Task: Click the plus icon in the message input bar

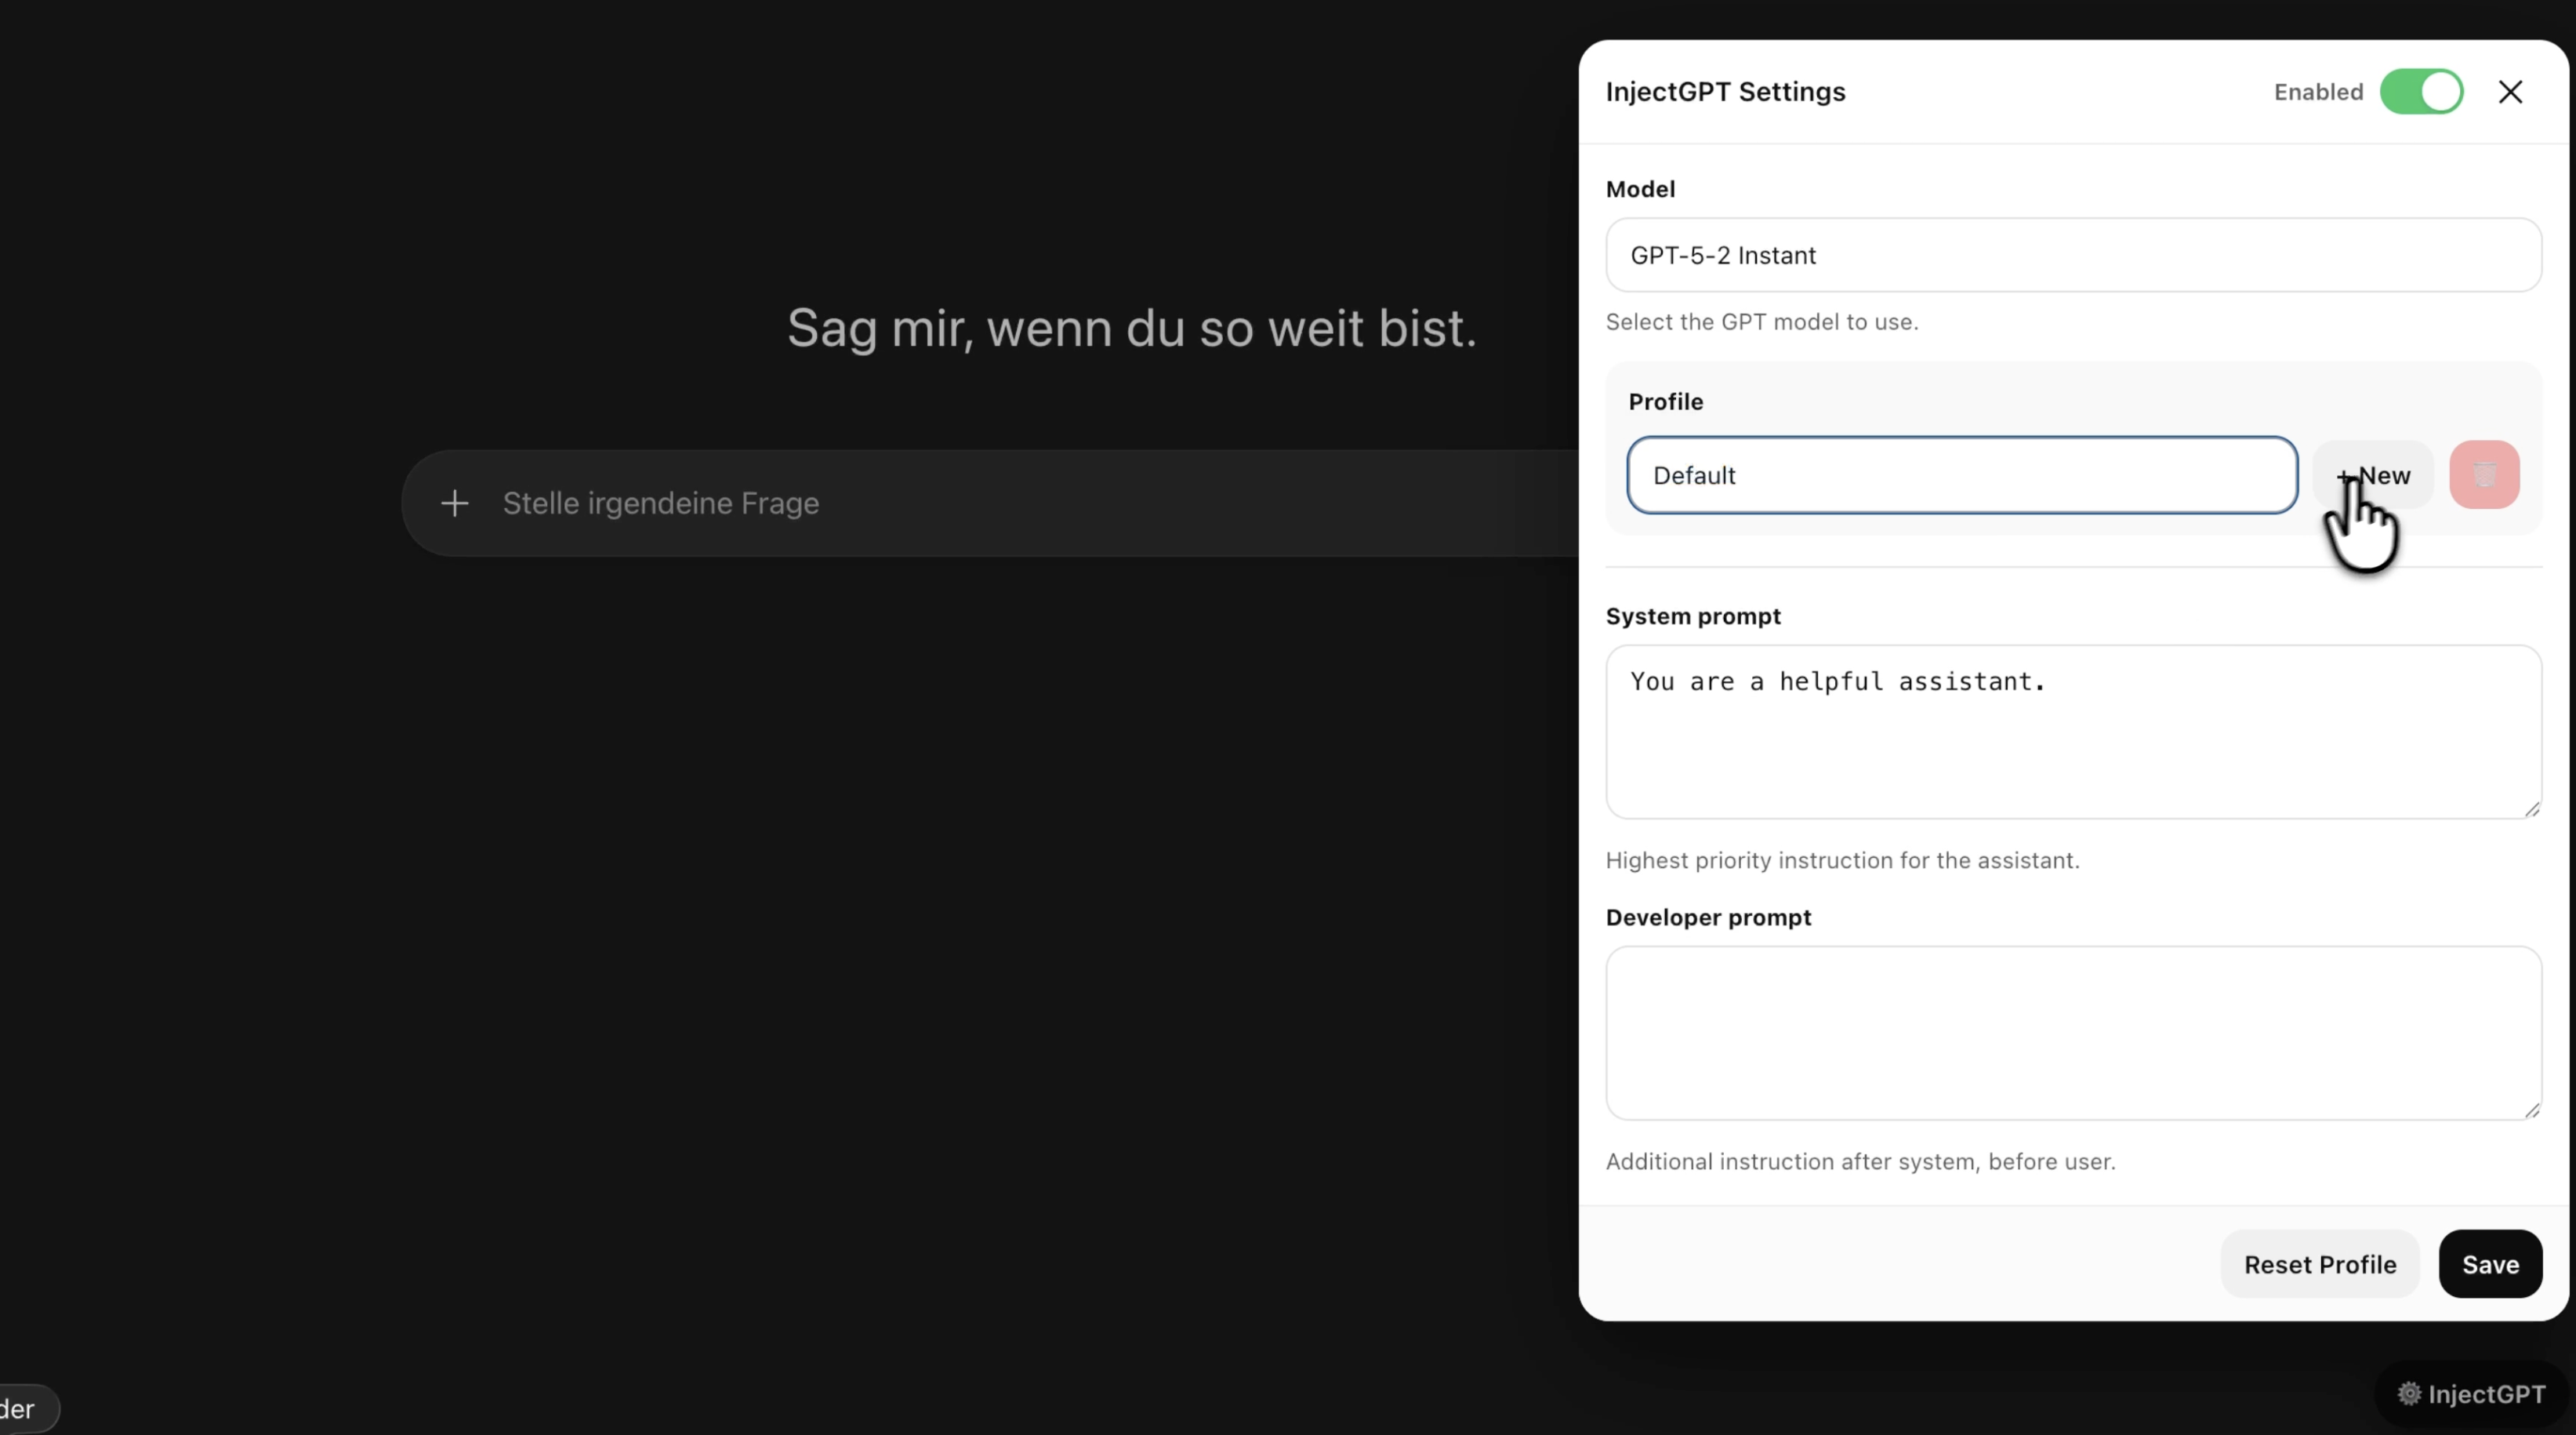Action: pos(456,503)
